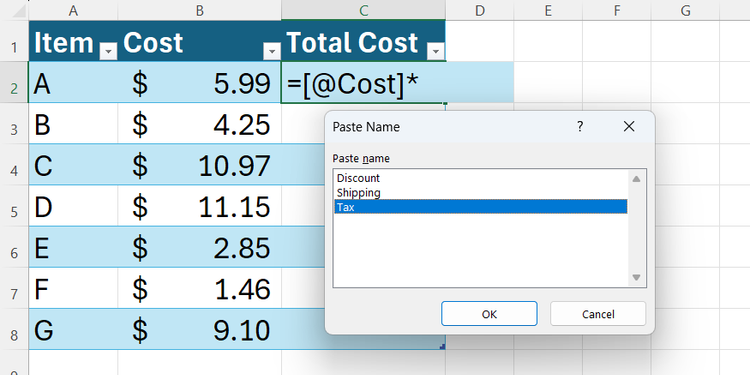Select column A header
750x375 pixels.
point(73,11)
